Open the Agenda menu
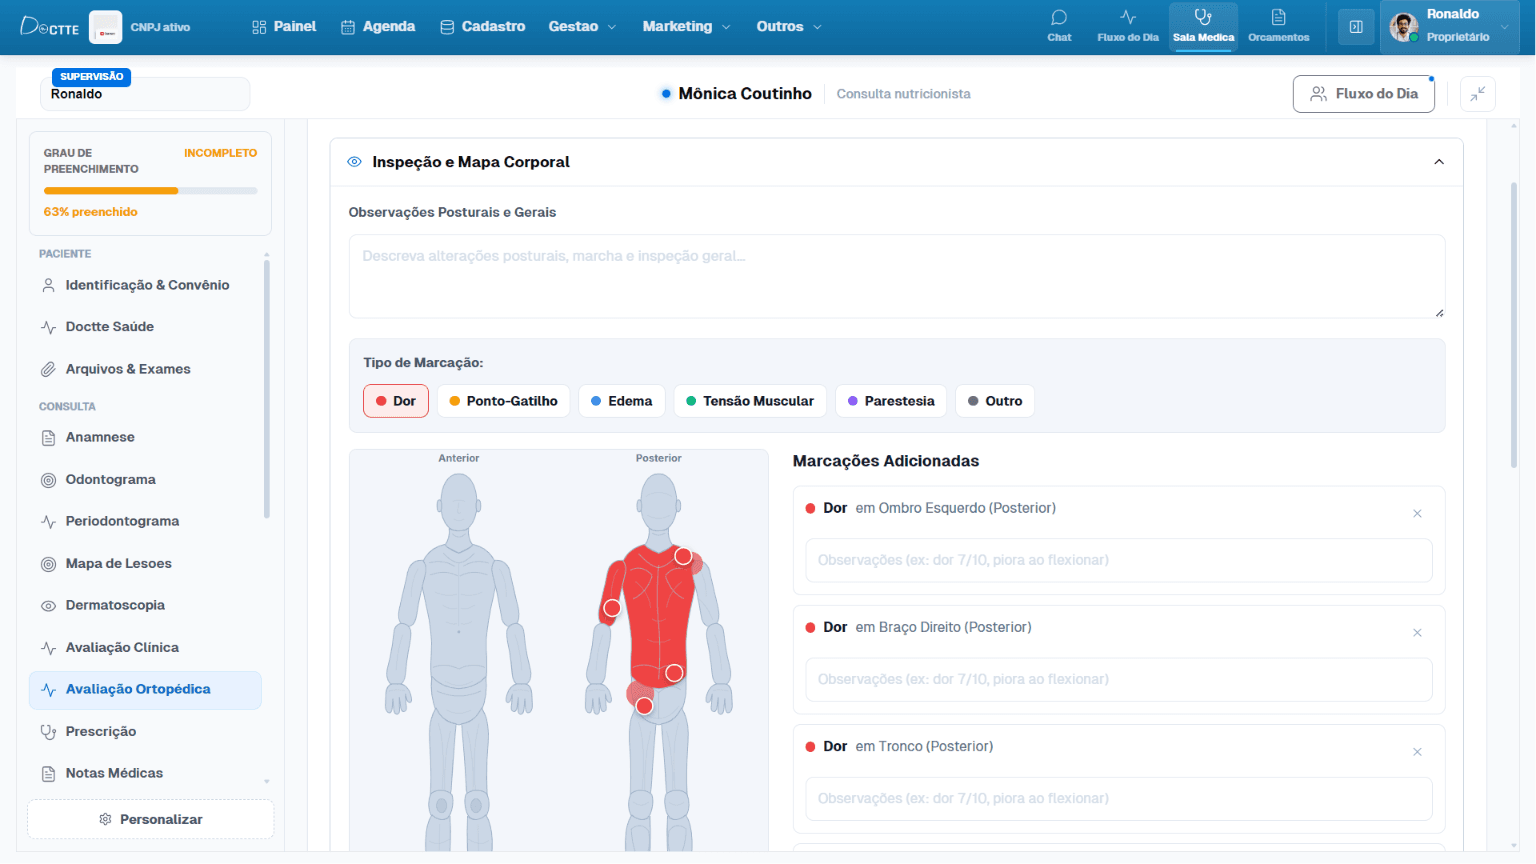The image size is (1536, 864). pyautogui.click(x=378, y=27)
